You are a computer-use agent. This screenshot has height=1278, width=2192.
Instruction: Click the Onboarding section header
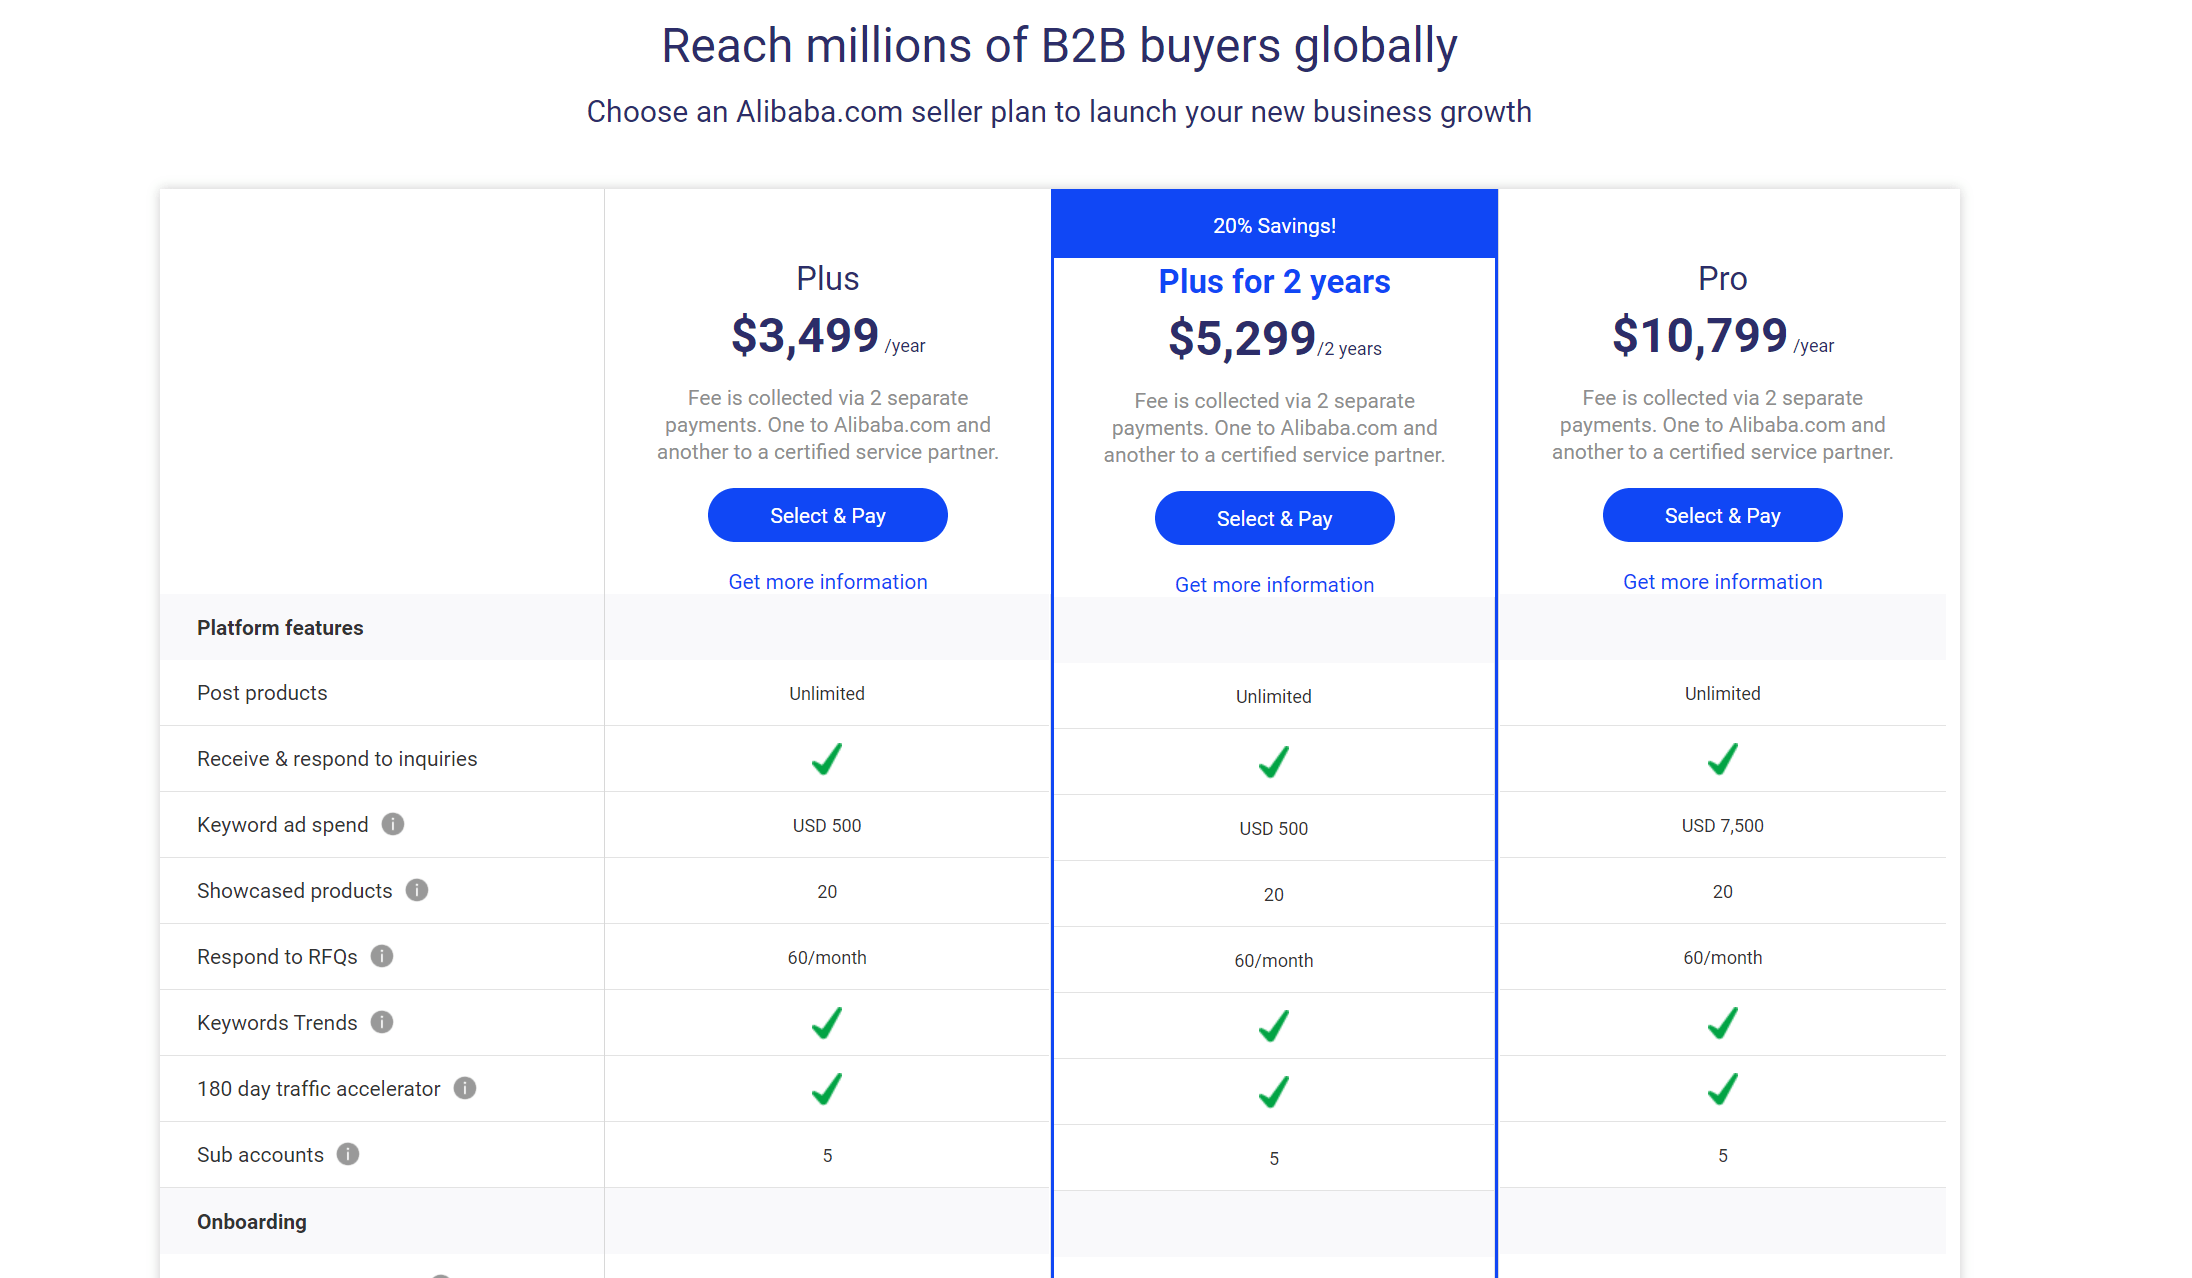(252, 1221)
